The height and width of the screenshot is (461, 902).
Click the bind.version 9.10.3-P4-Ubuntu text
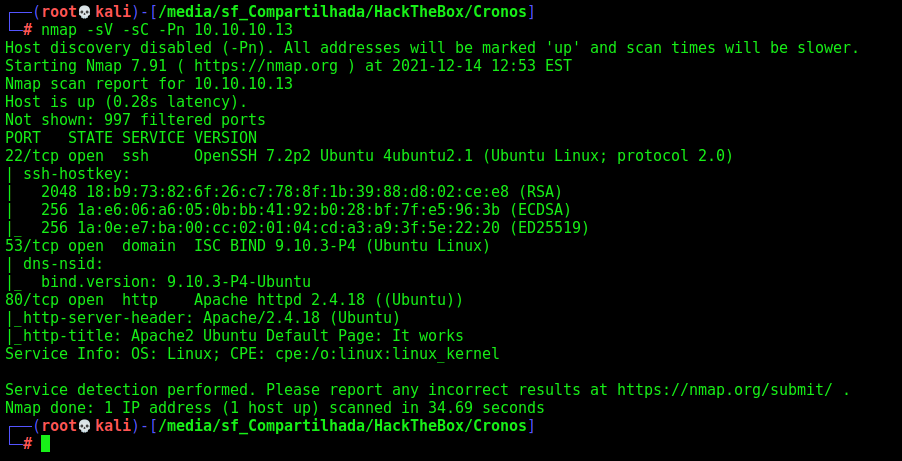[x=176, y=282]
